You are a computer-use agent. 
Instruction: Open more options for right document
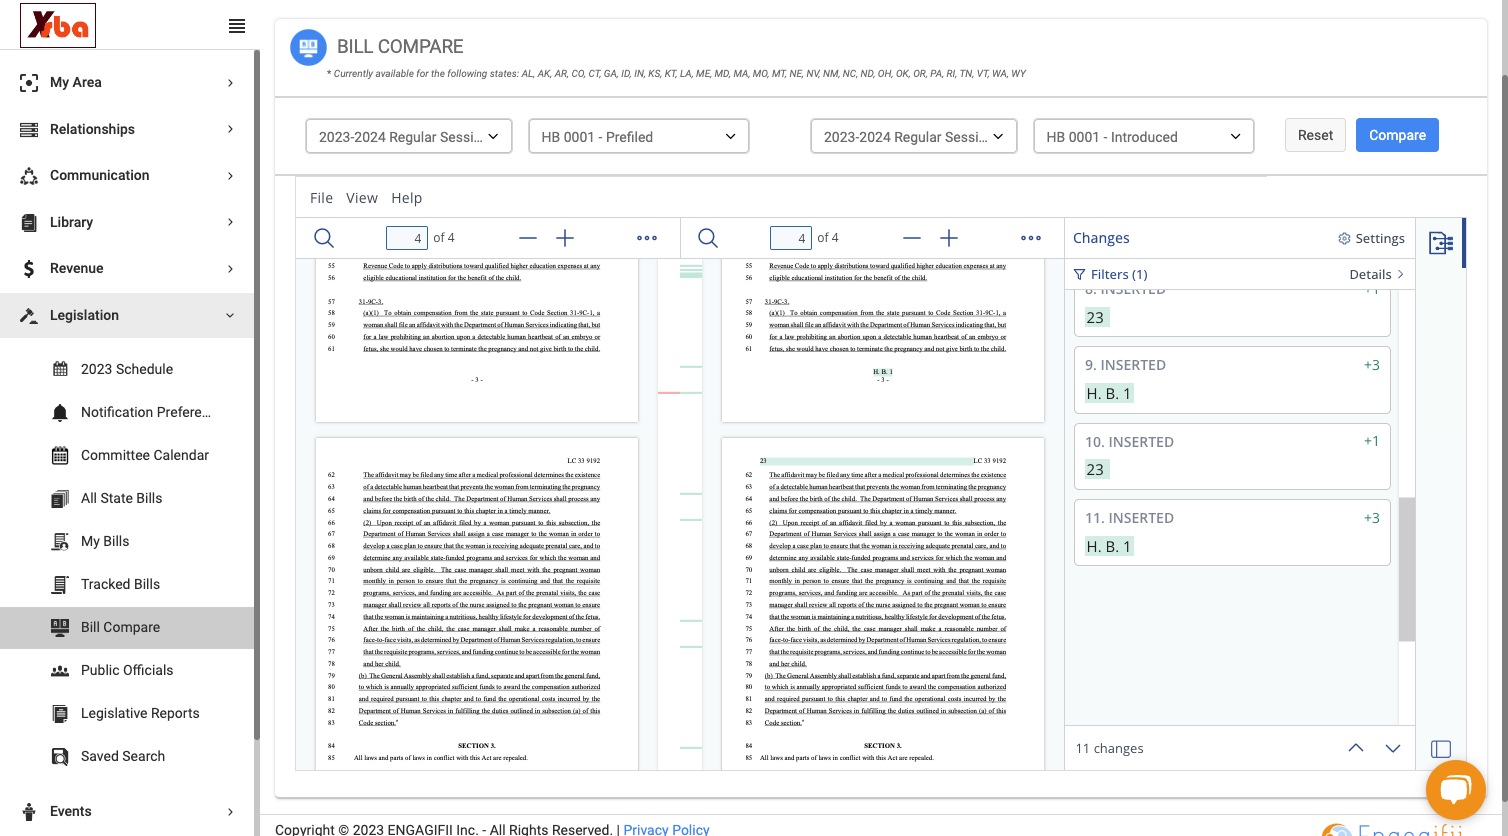click(1031, 238)
